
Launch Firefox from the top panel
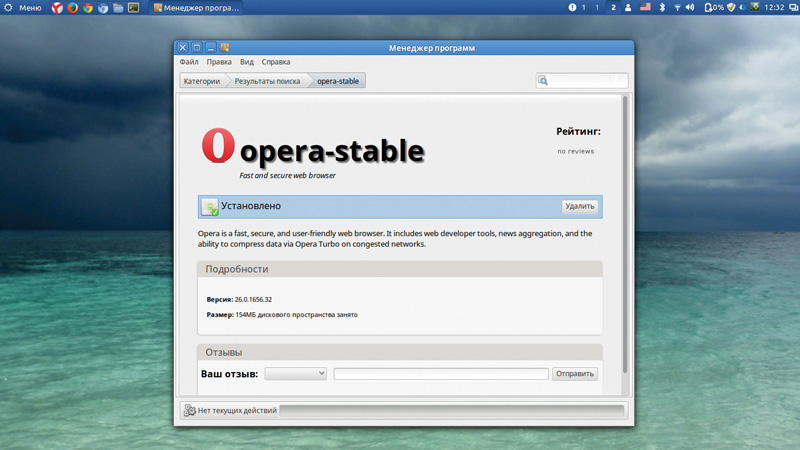[x=72, y=8]
